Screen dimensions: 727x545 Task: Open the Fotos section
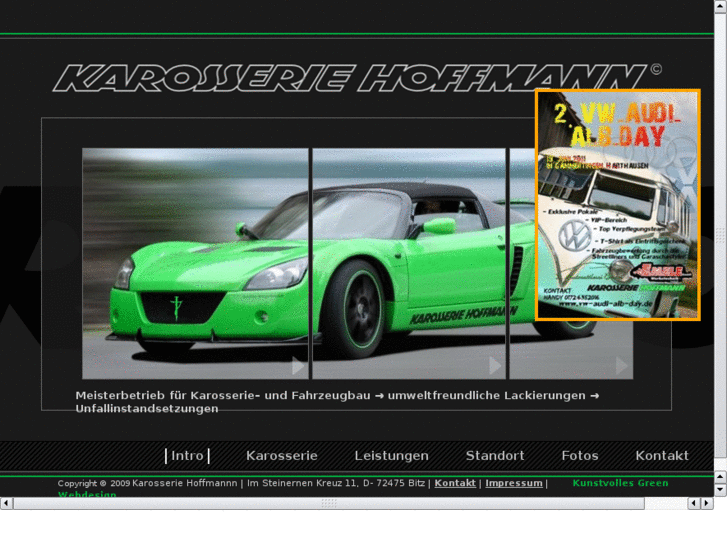click(580, 455)
